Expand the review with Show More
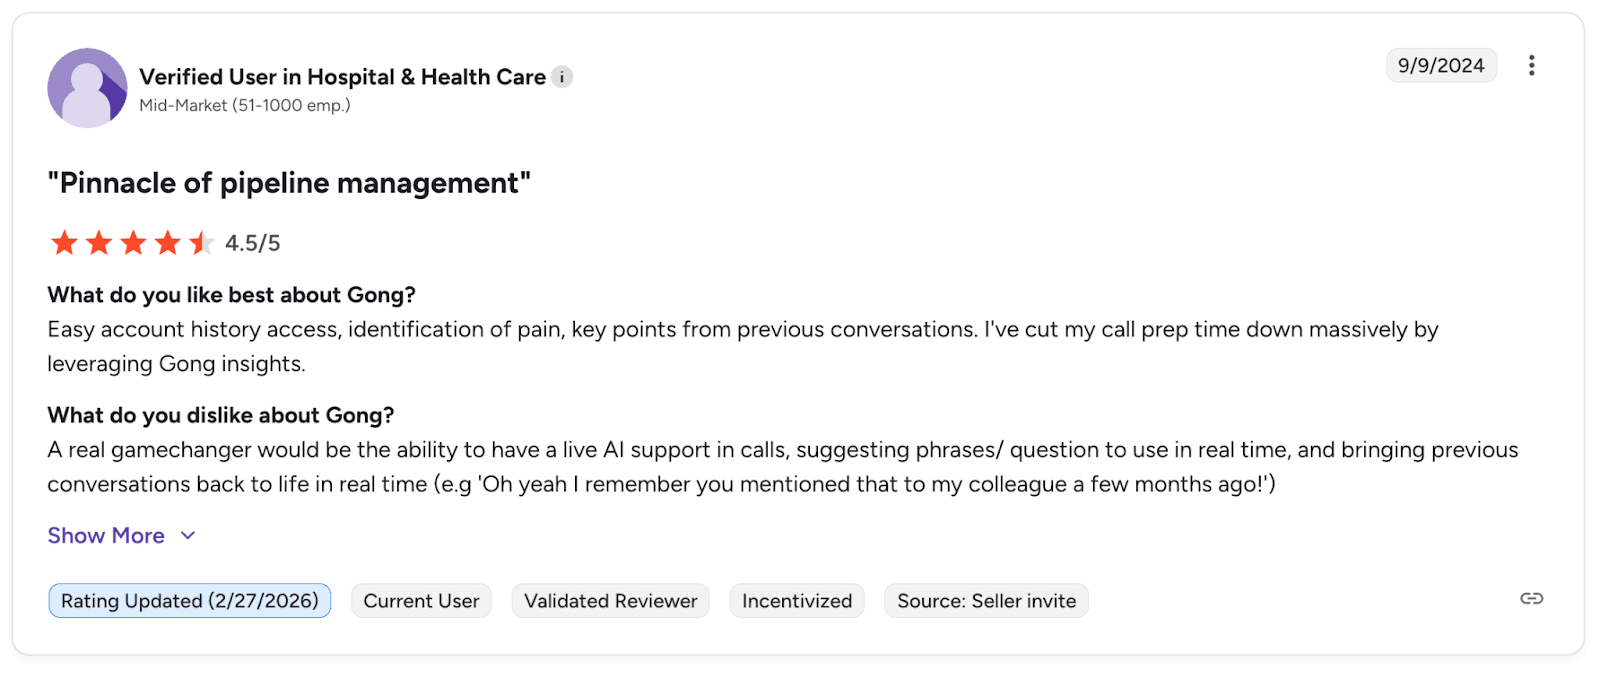Image resolution: width=1600 pixels, height=674 pixels. (106, 536)
